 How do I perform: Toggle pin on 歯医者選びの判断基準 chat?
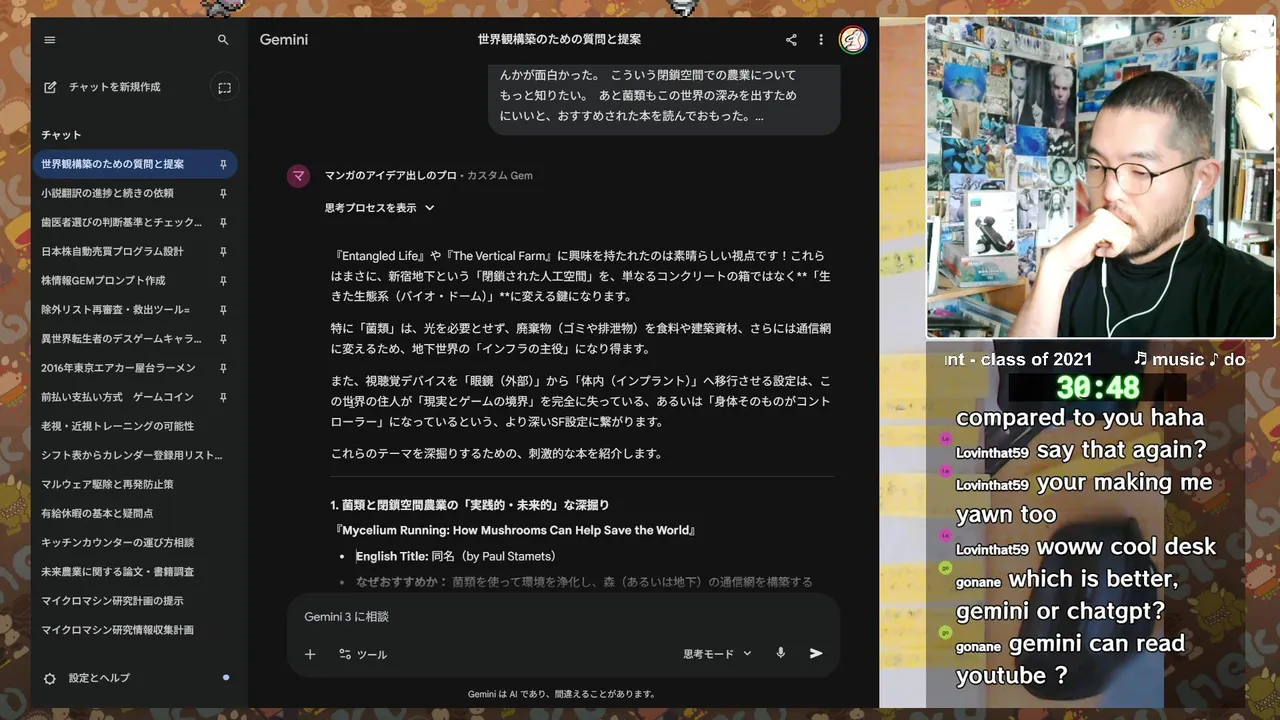[223, 222]
